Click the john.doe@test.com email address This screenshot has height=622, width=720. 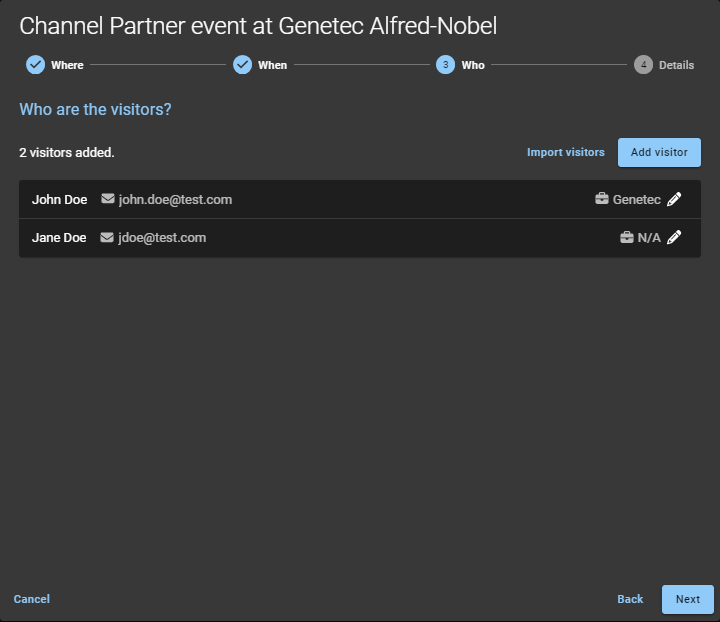pos(175,200)
